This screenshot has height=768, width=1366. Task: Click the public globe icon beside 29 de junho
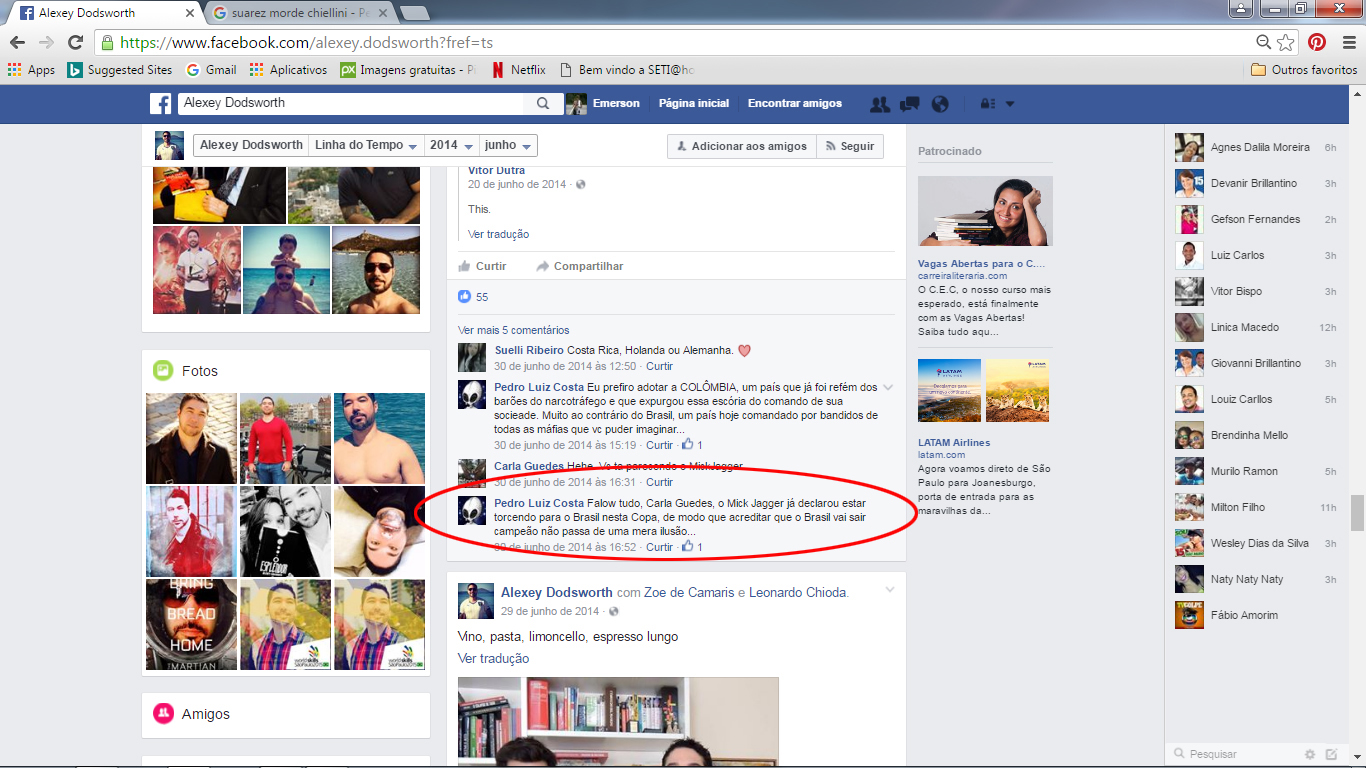tap(613, 611)
